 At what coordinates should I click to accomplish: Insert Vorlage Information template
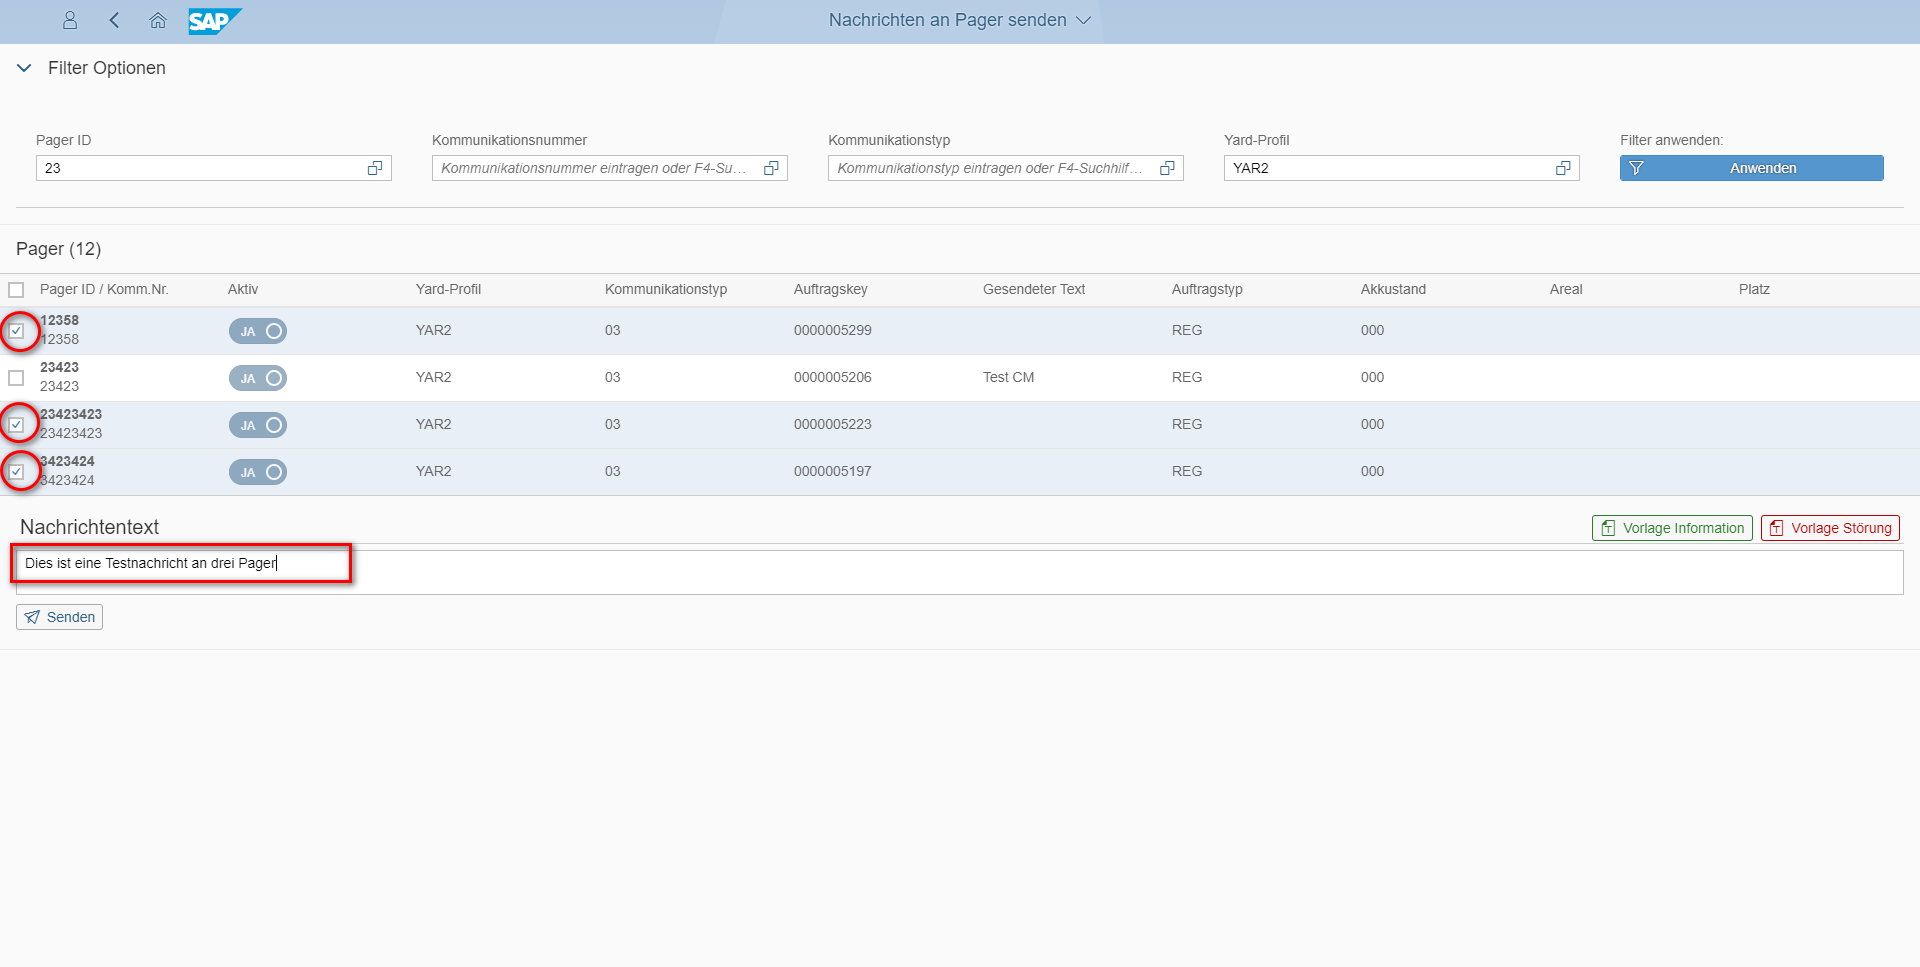point(1672,528)
